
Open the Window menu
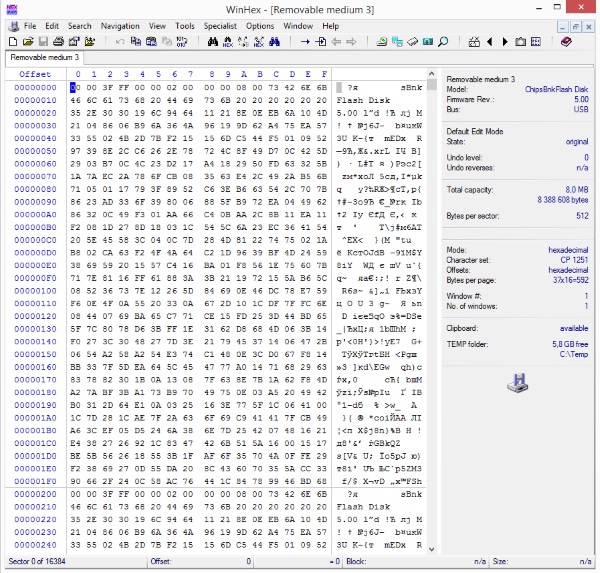pyautogui.click(x=298, y=26)
